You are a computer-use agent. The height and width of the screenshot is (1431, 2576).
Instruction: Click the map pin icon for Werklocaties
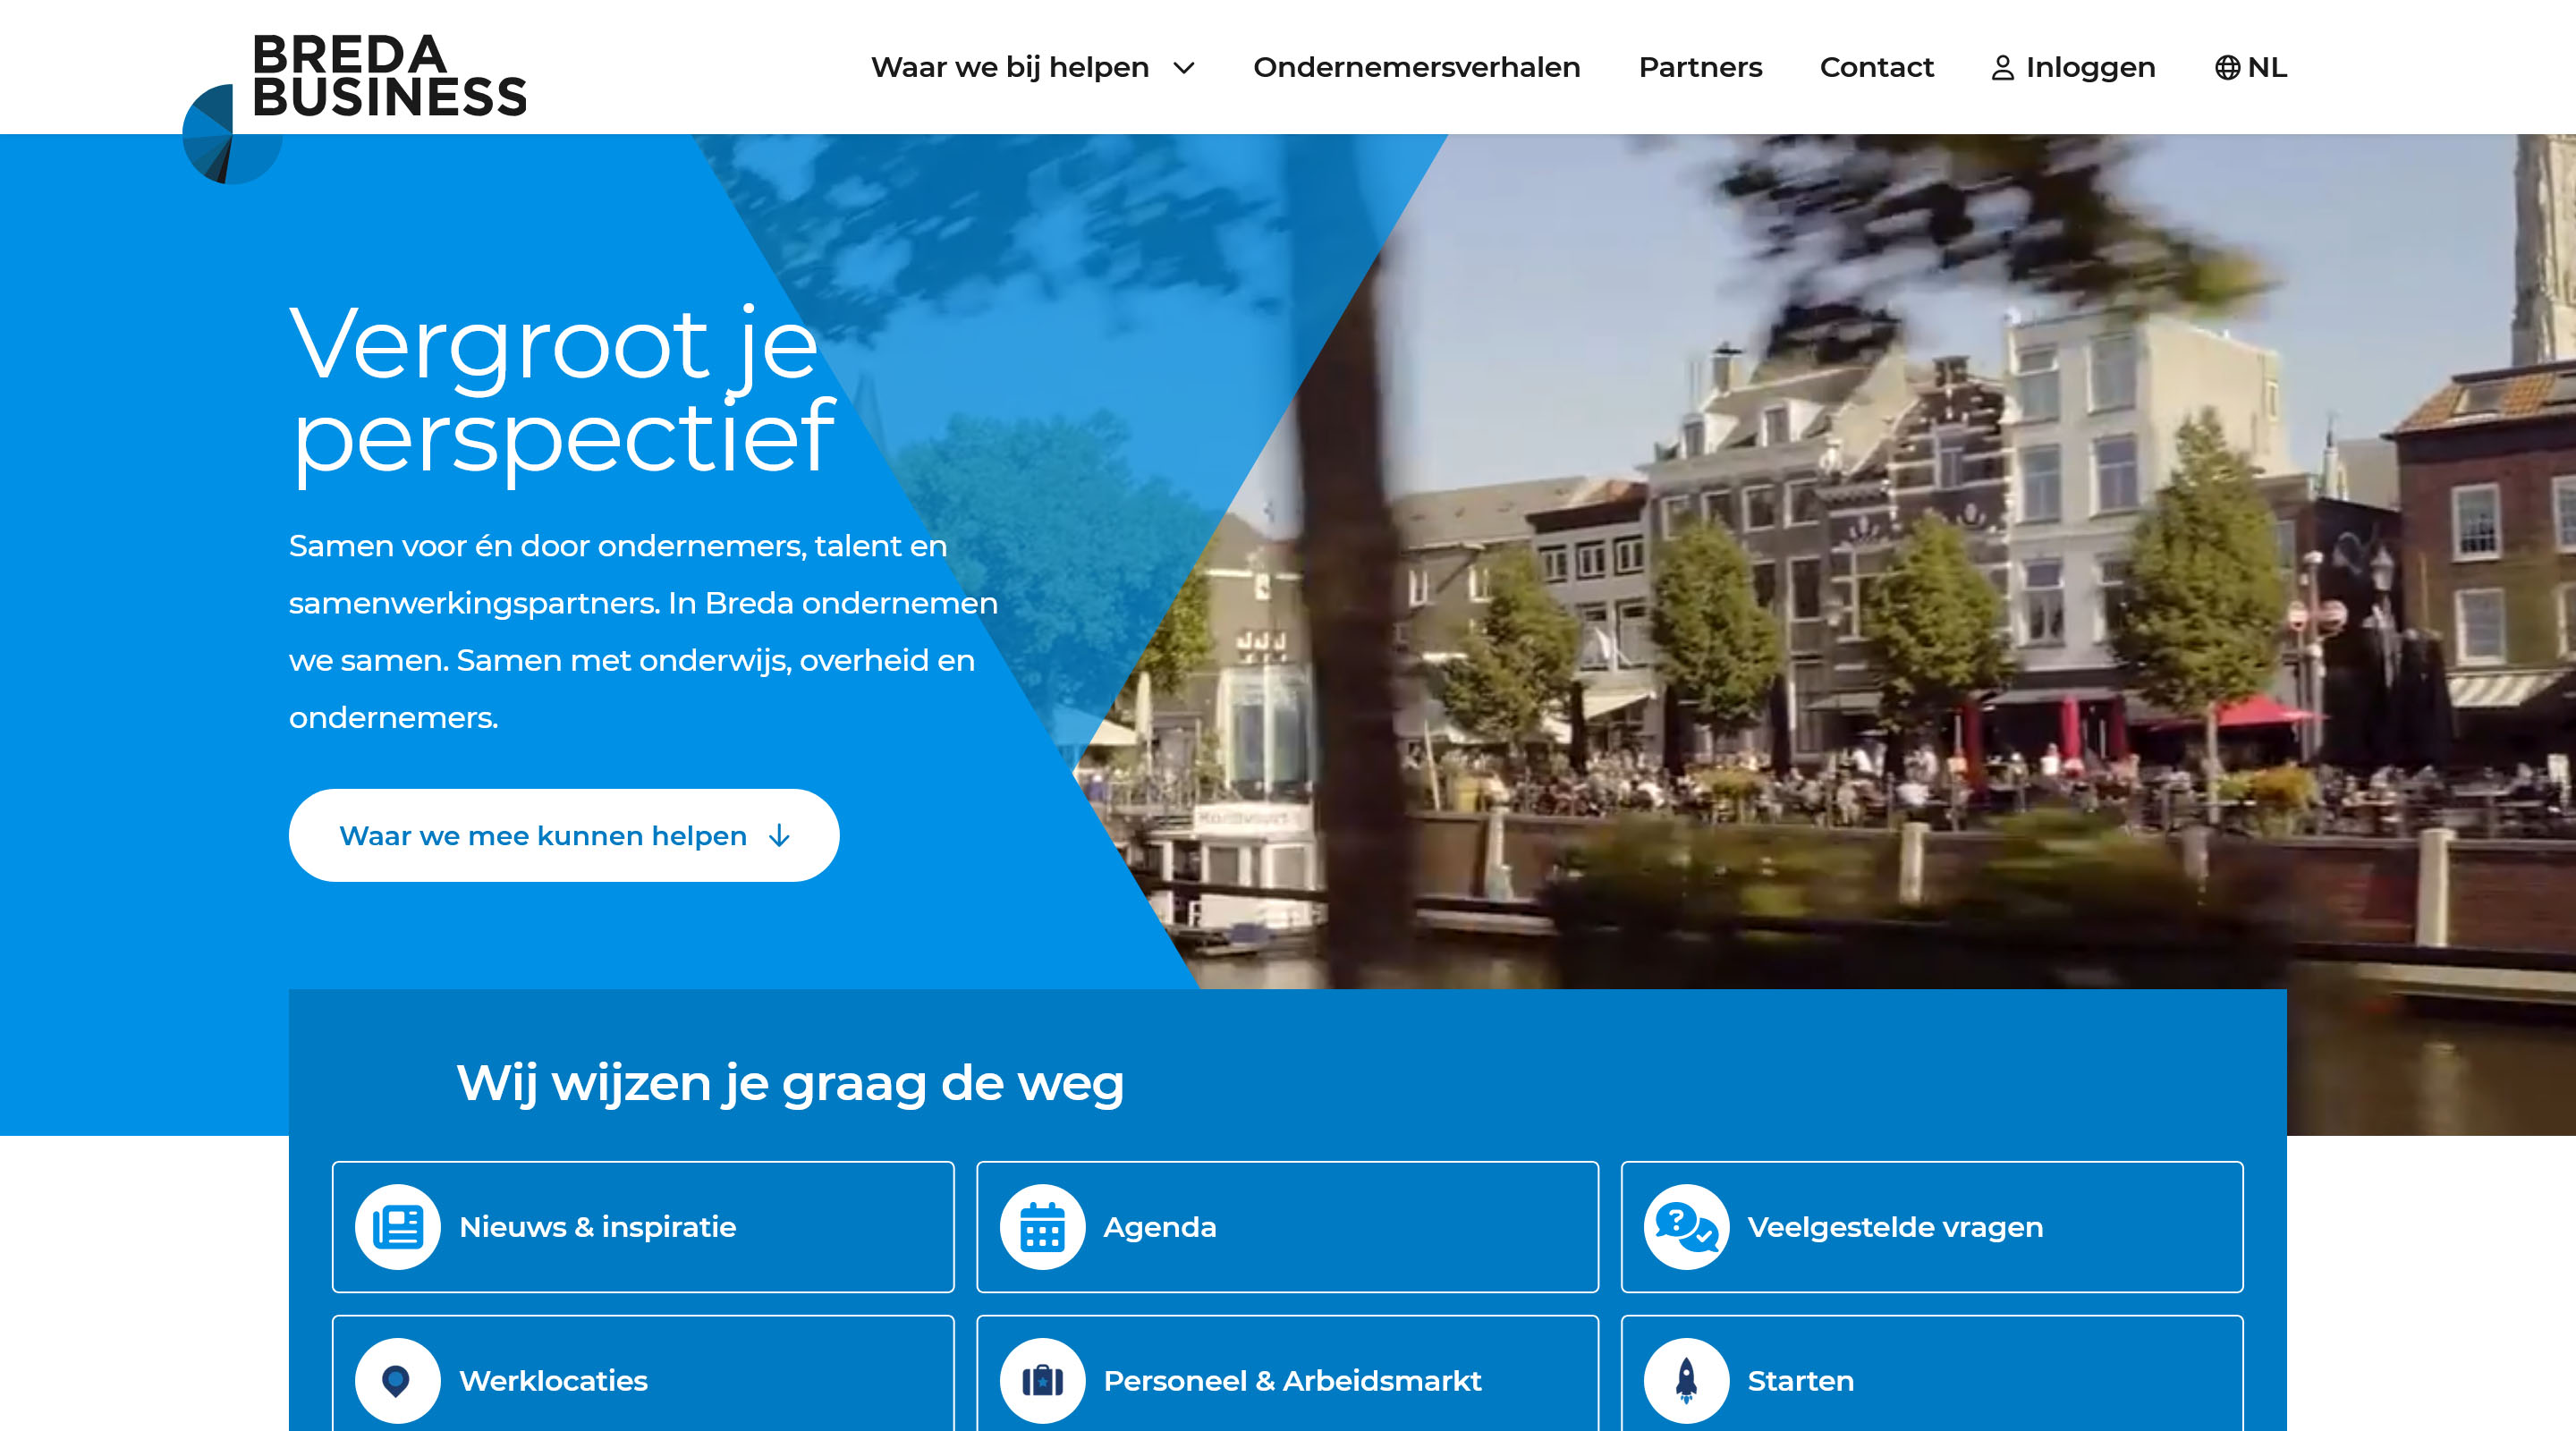(x=398, y=1380)
